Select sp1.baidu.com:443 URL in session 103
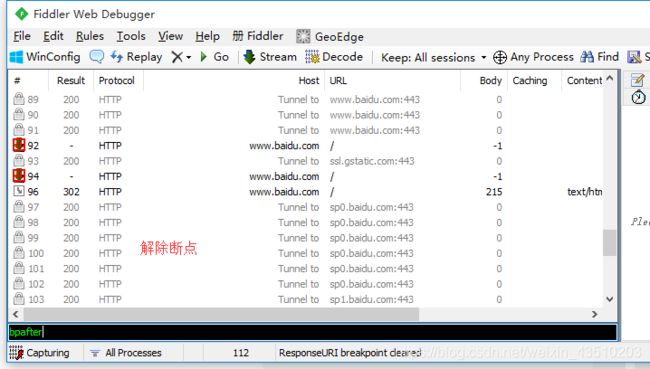Screen dimensions: 650x369 click(371, 299)
